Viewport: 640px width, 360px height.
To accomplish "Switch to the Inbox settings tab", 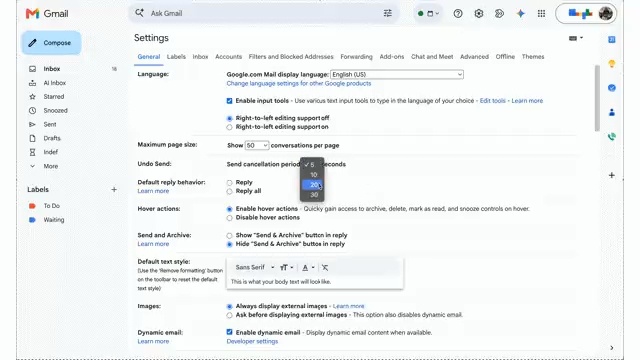I will (x=200, y=57).
